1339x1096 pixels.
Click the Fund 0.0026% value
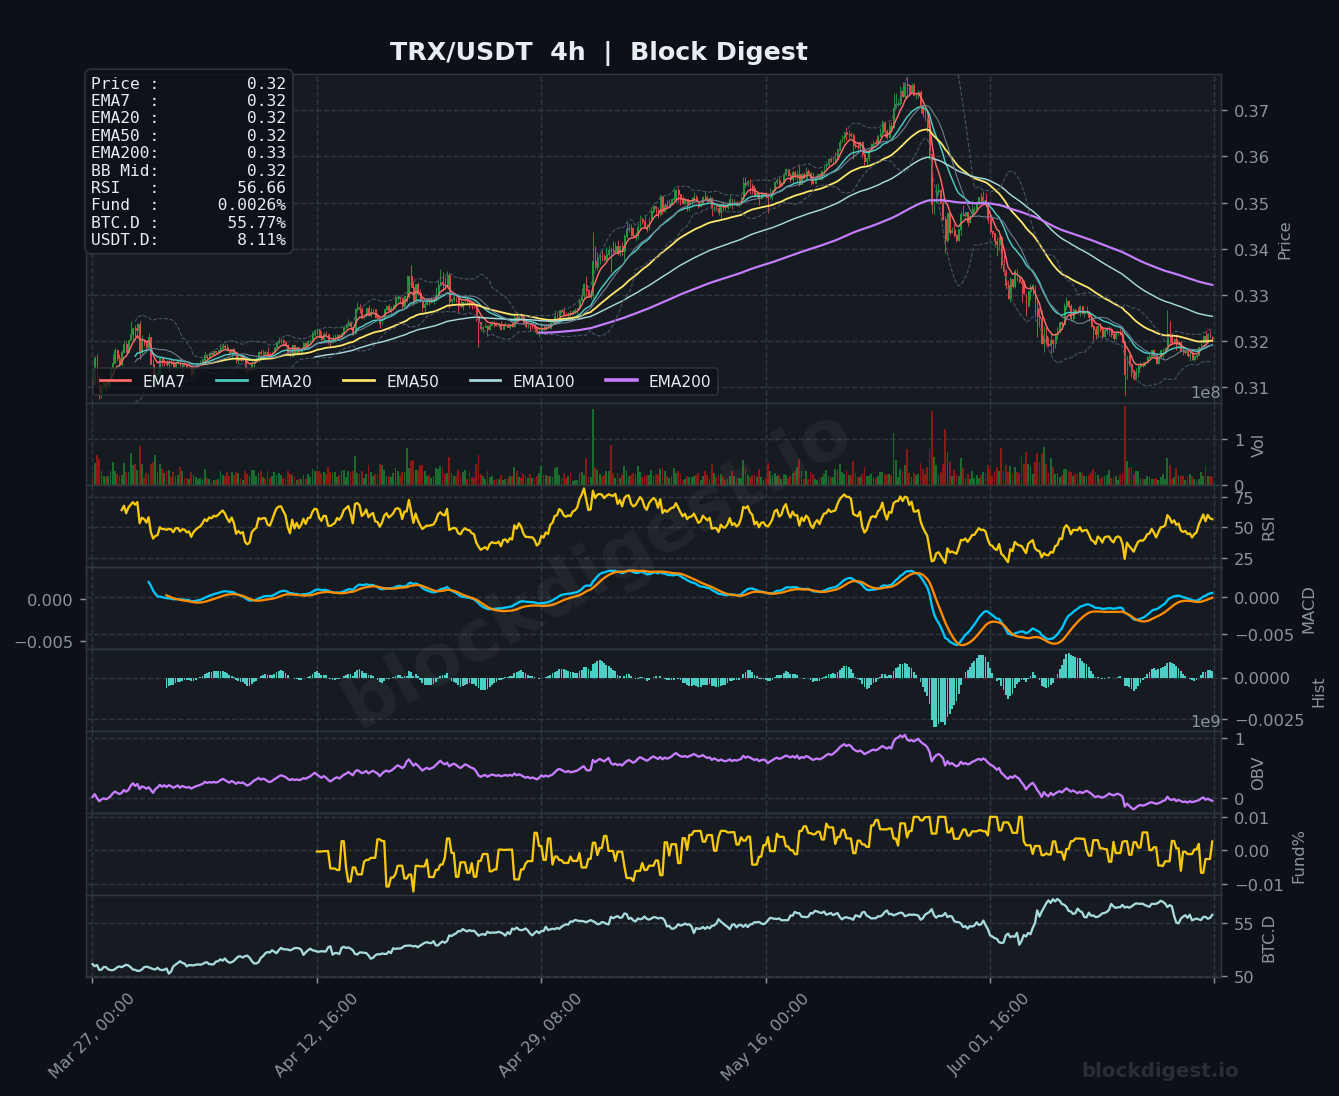251,205
